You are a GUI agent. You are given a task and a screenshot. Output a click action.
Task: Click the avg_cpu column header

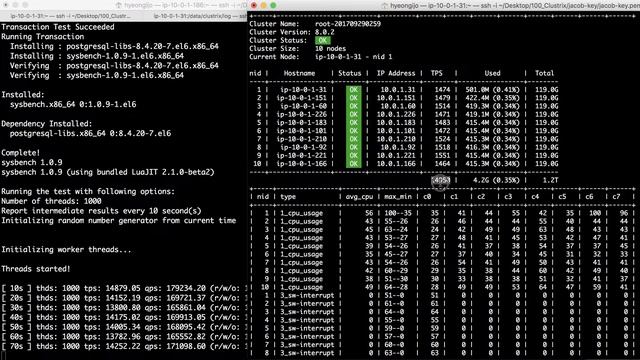pos(359,197)
